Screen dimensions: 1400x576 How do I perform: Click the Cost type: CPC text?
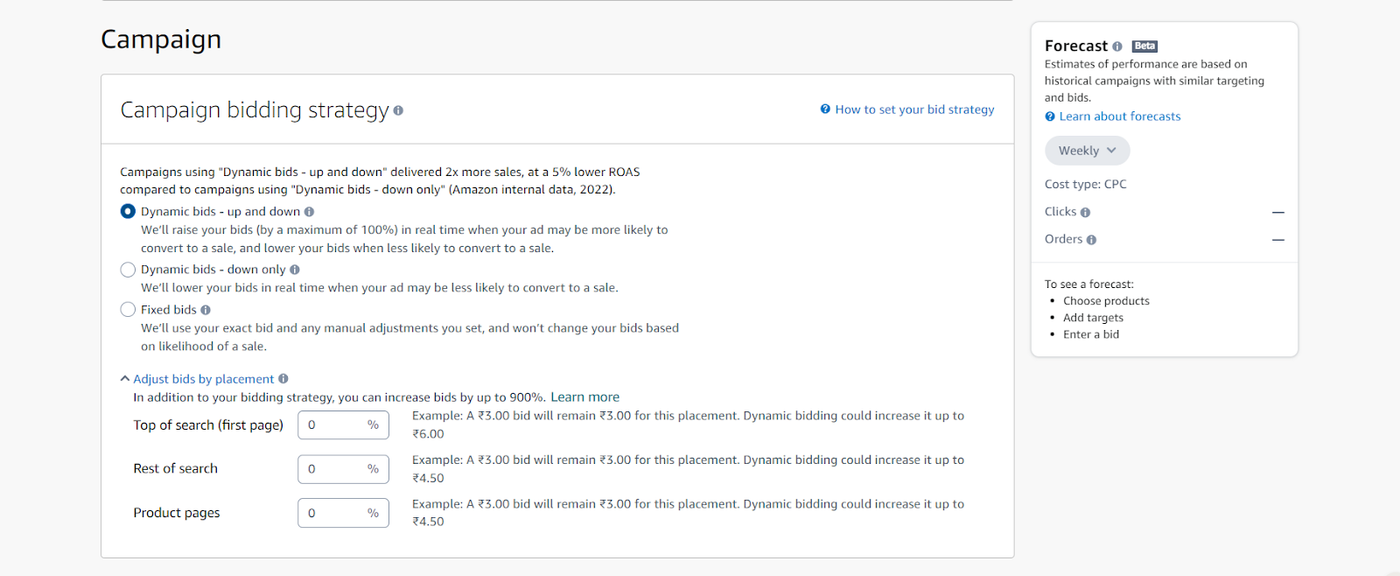[x=1085, y=184]
